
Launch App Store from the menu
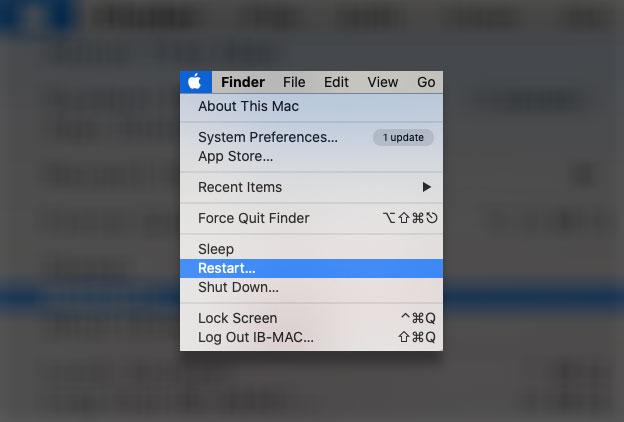(235, 156)
